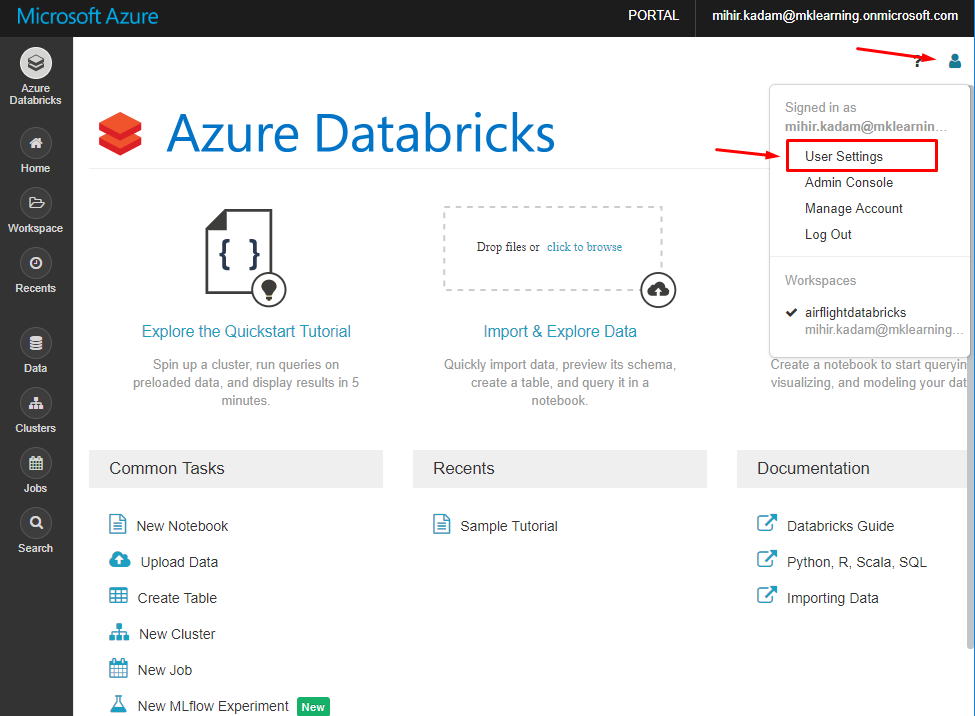
Task: Open Search magnifier icon in sidebar
Action: coord(36,523)
